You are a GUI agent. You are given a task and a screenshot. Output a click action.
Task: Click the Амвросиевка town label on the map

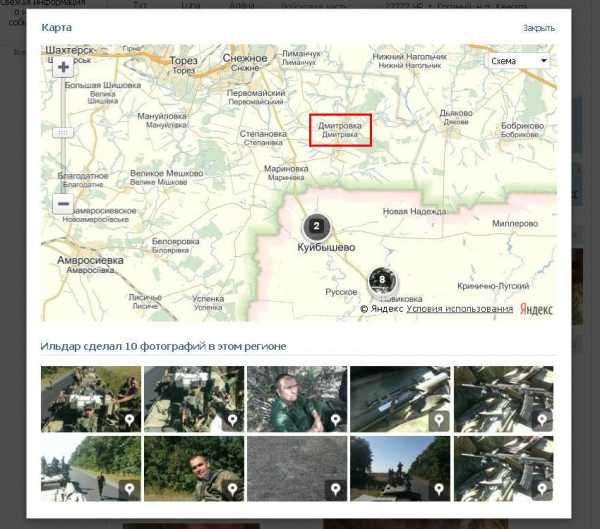[x=90, y=260]
